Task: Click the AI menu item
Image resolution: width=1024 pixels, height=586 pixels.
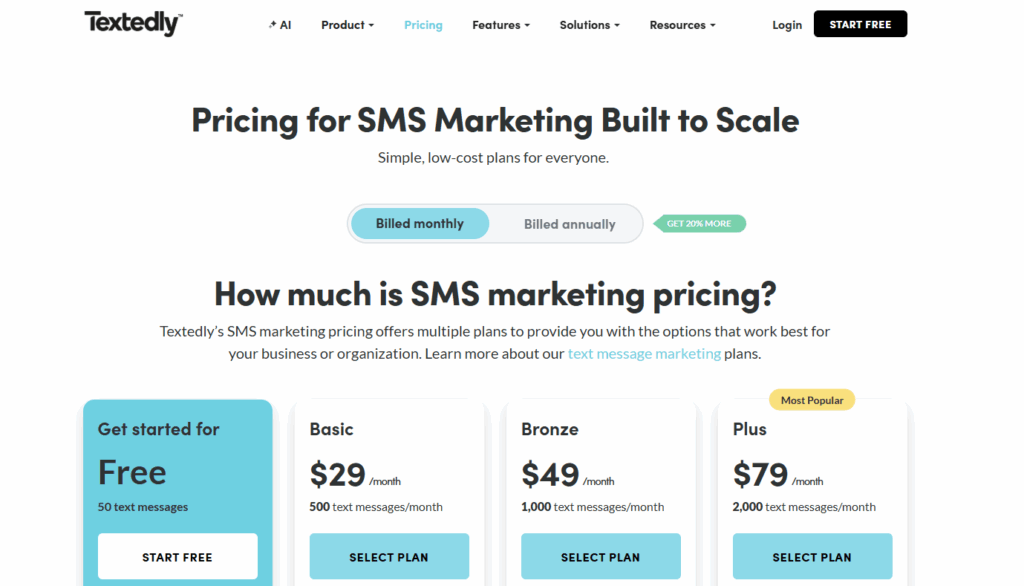Action: (x=282, y=25)
